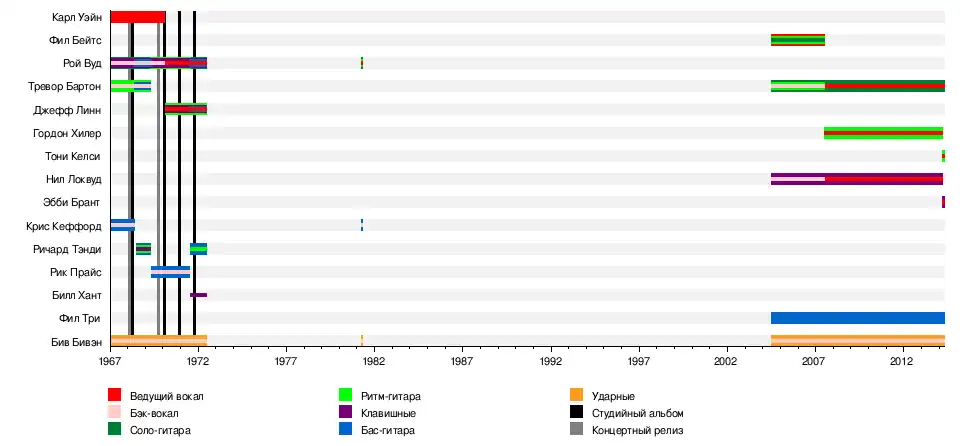Image resolution: width=960 pixels, height=446 pixels.
Task: Click Рик Прайс's blue timeline bar
Action: (170, 272)
